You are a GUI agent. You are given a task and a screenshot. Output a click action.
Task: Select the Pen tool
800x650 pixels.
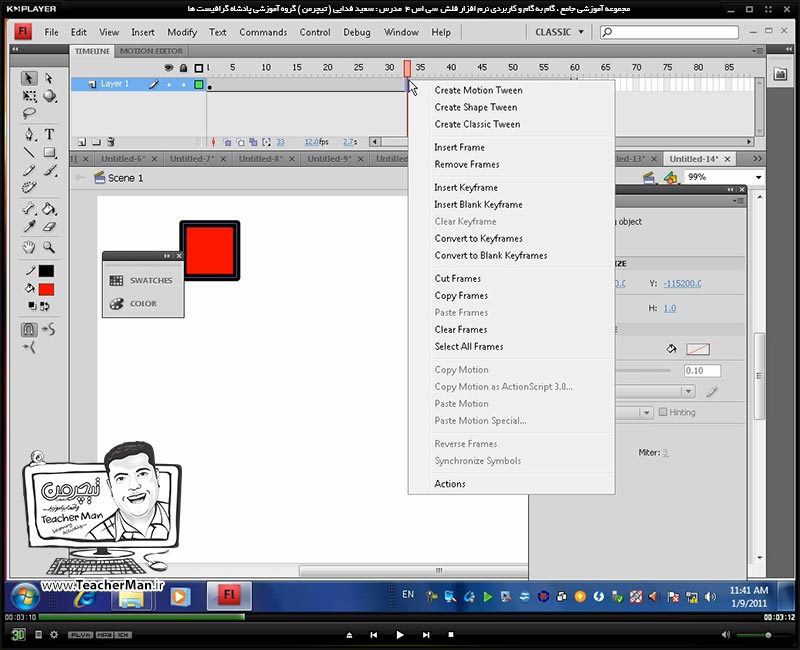(x=29, y=134)
